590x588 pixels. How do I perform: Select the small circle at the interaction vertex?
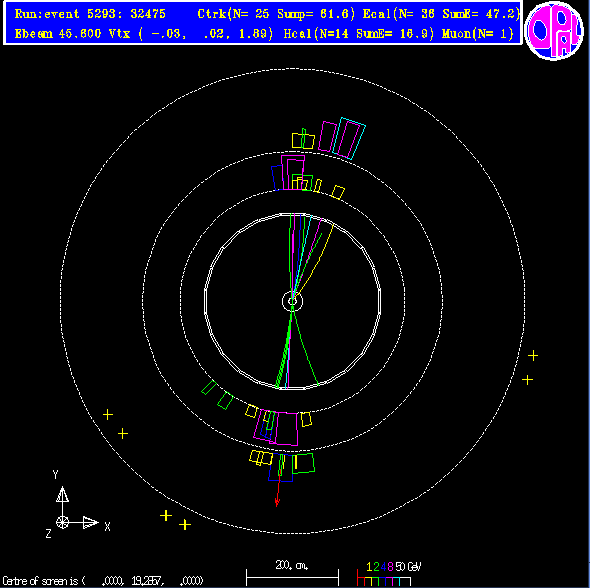tap(292, 301)
